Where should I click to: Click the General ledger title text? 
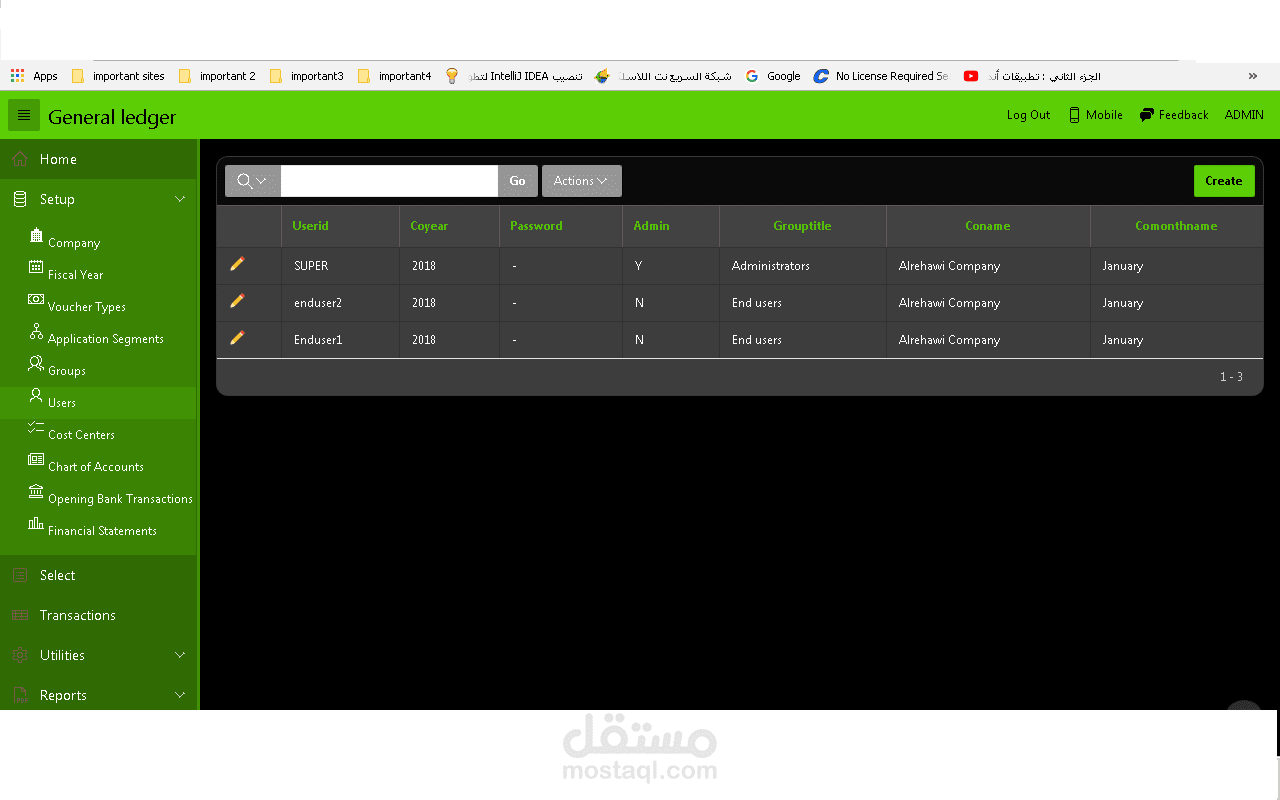pyautogui.click(x=112, y=117)
